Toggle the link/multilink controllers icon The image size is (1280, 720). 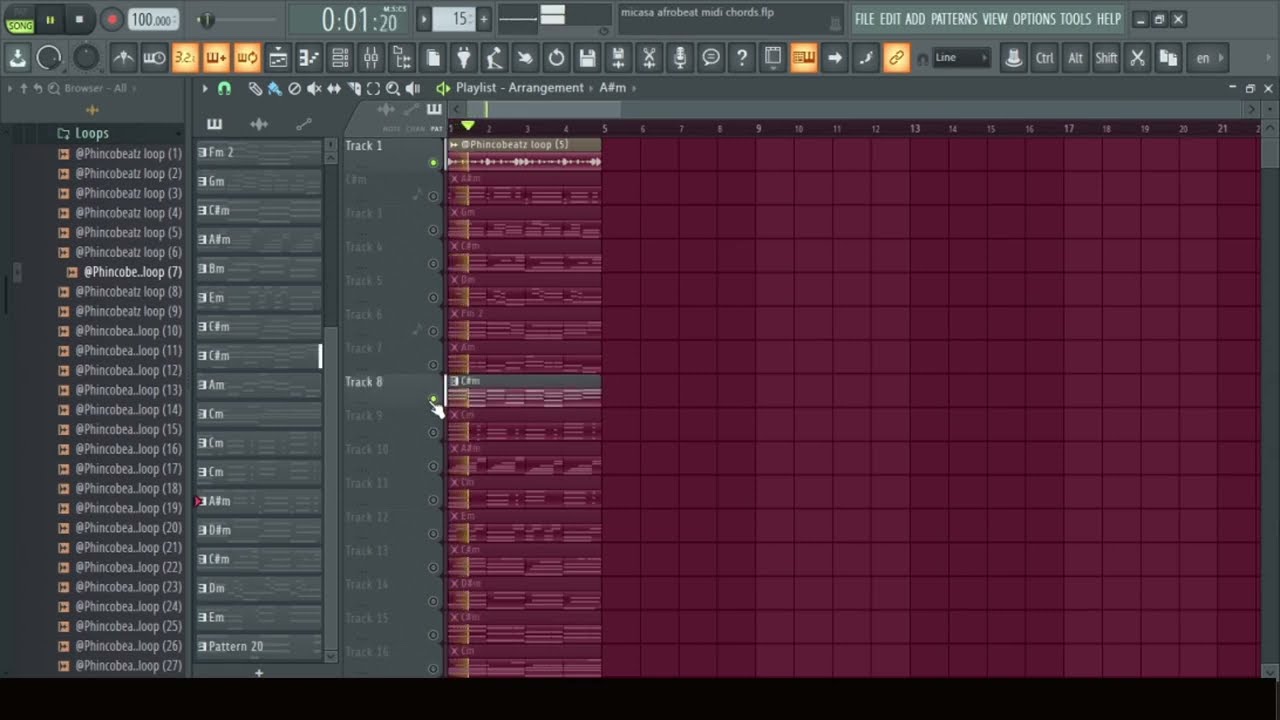pos(897,58)
